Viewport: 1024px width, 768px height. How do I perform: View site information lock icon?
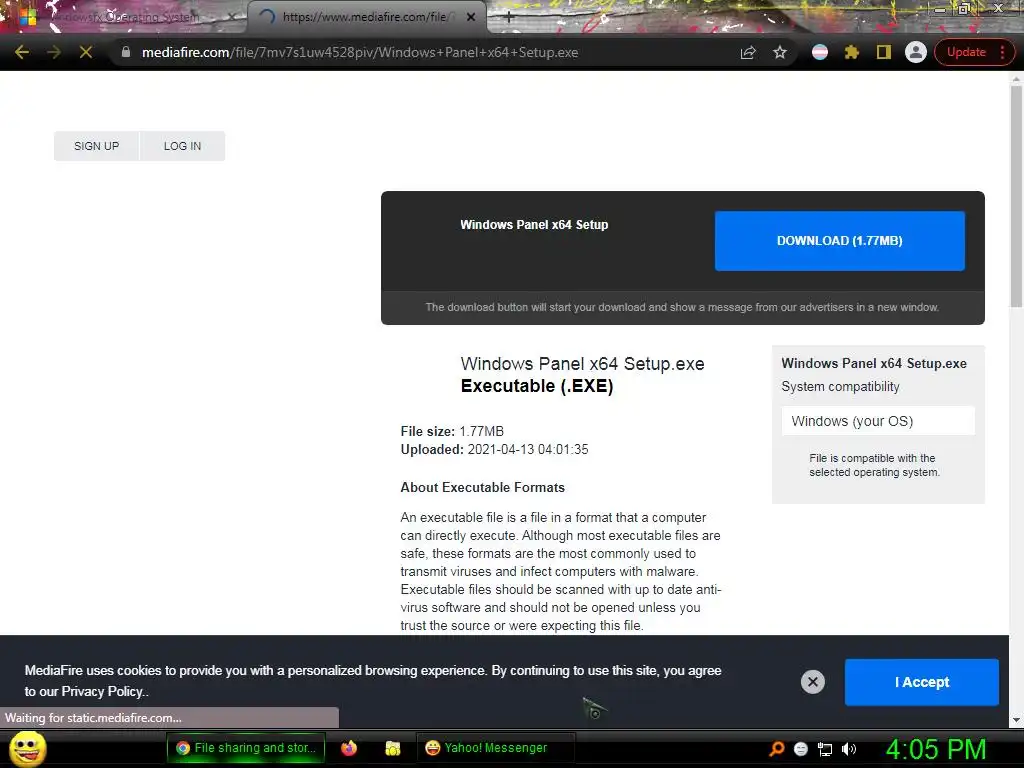(126, 52)
